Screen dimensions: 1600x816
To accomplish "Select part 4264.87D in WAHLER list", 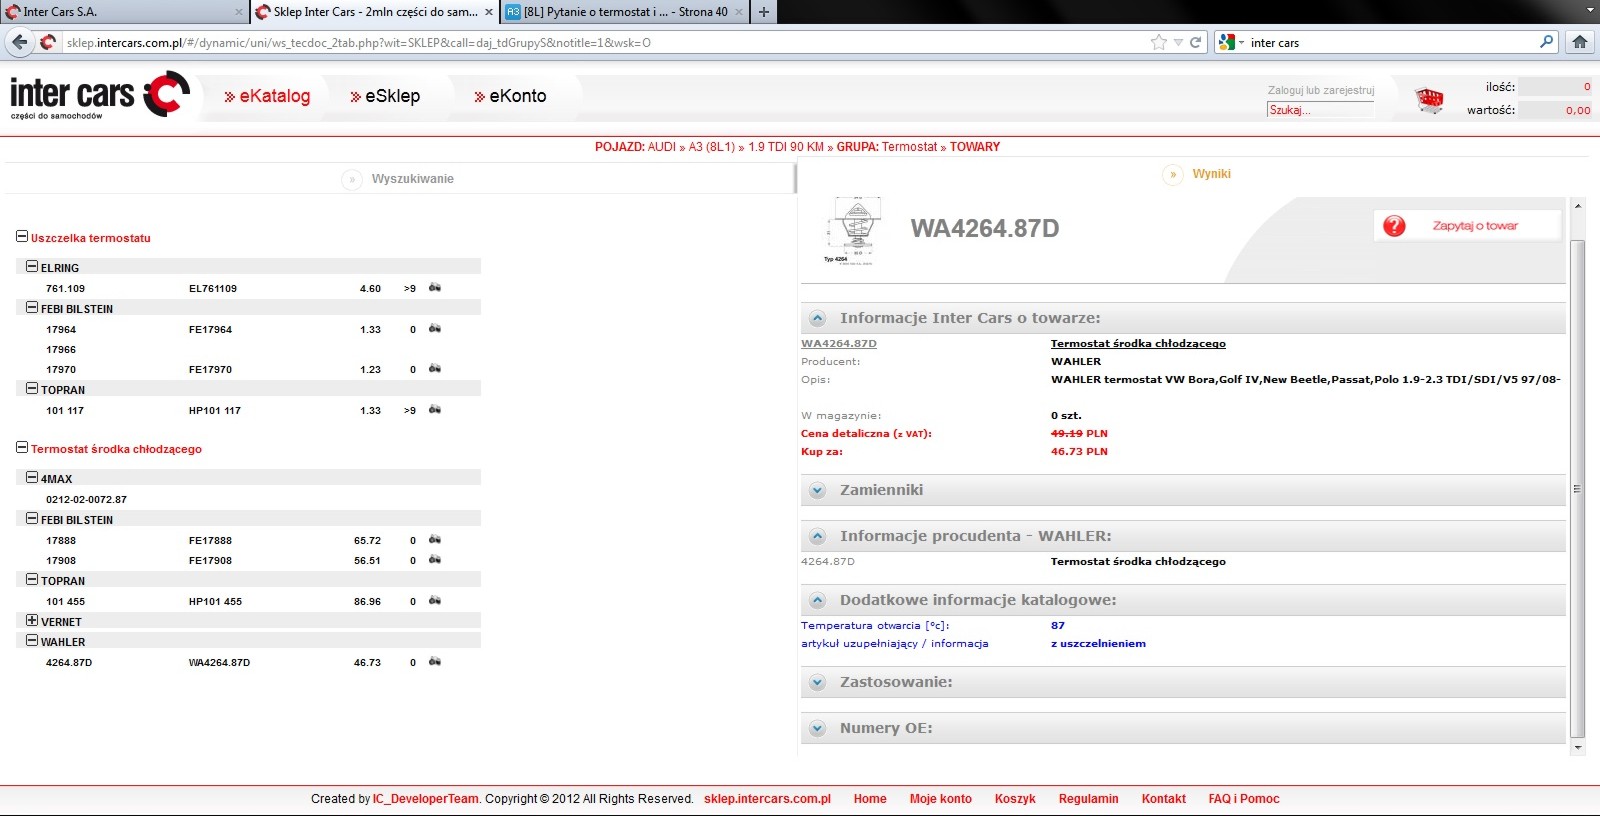I will pos(69,662).
